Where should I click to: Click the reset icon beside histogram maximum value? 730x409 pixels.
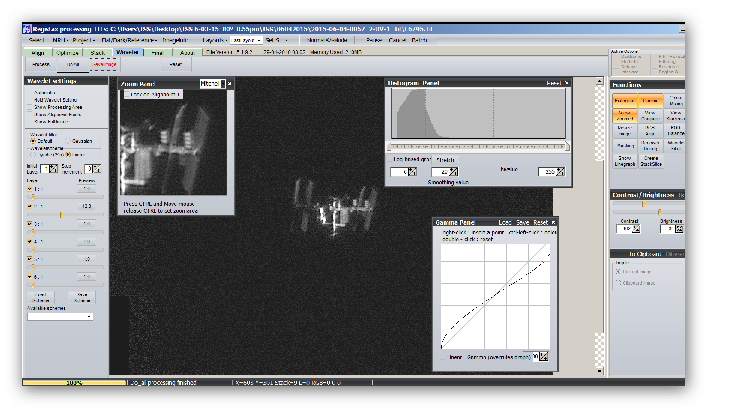[562, 173]
